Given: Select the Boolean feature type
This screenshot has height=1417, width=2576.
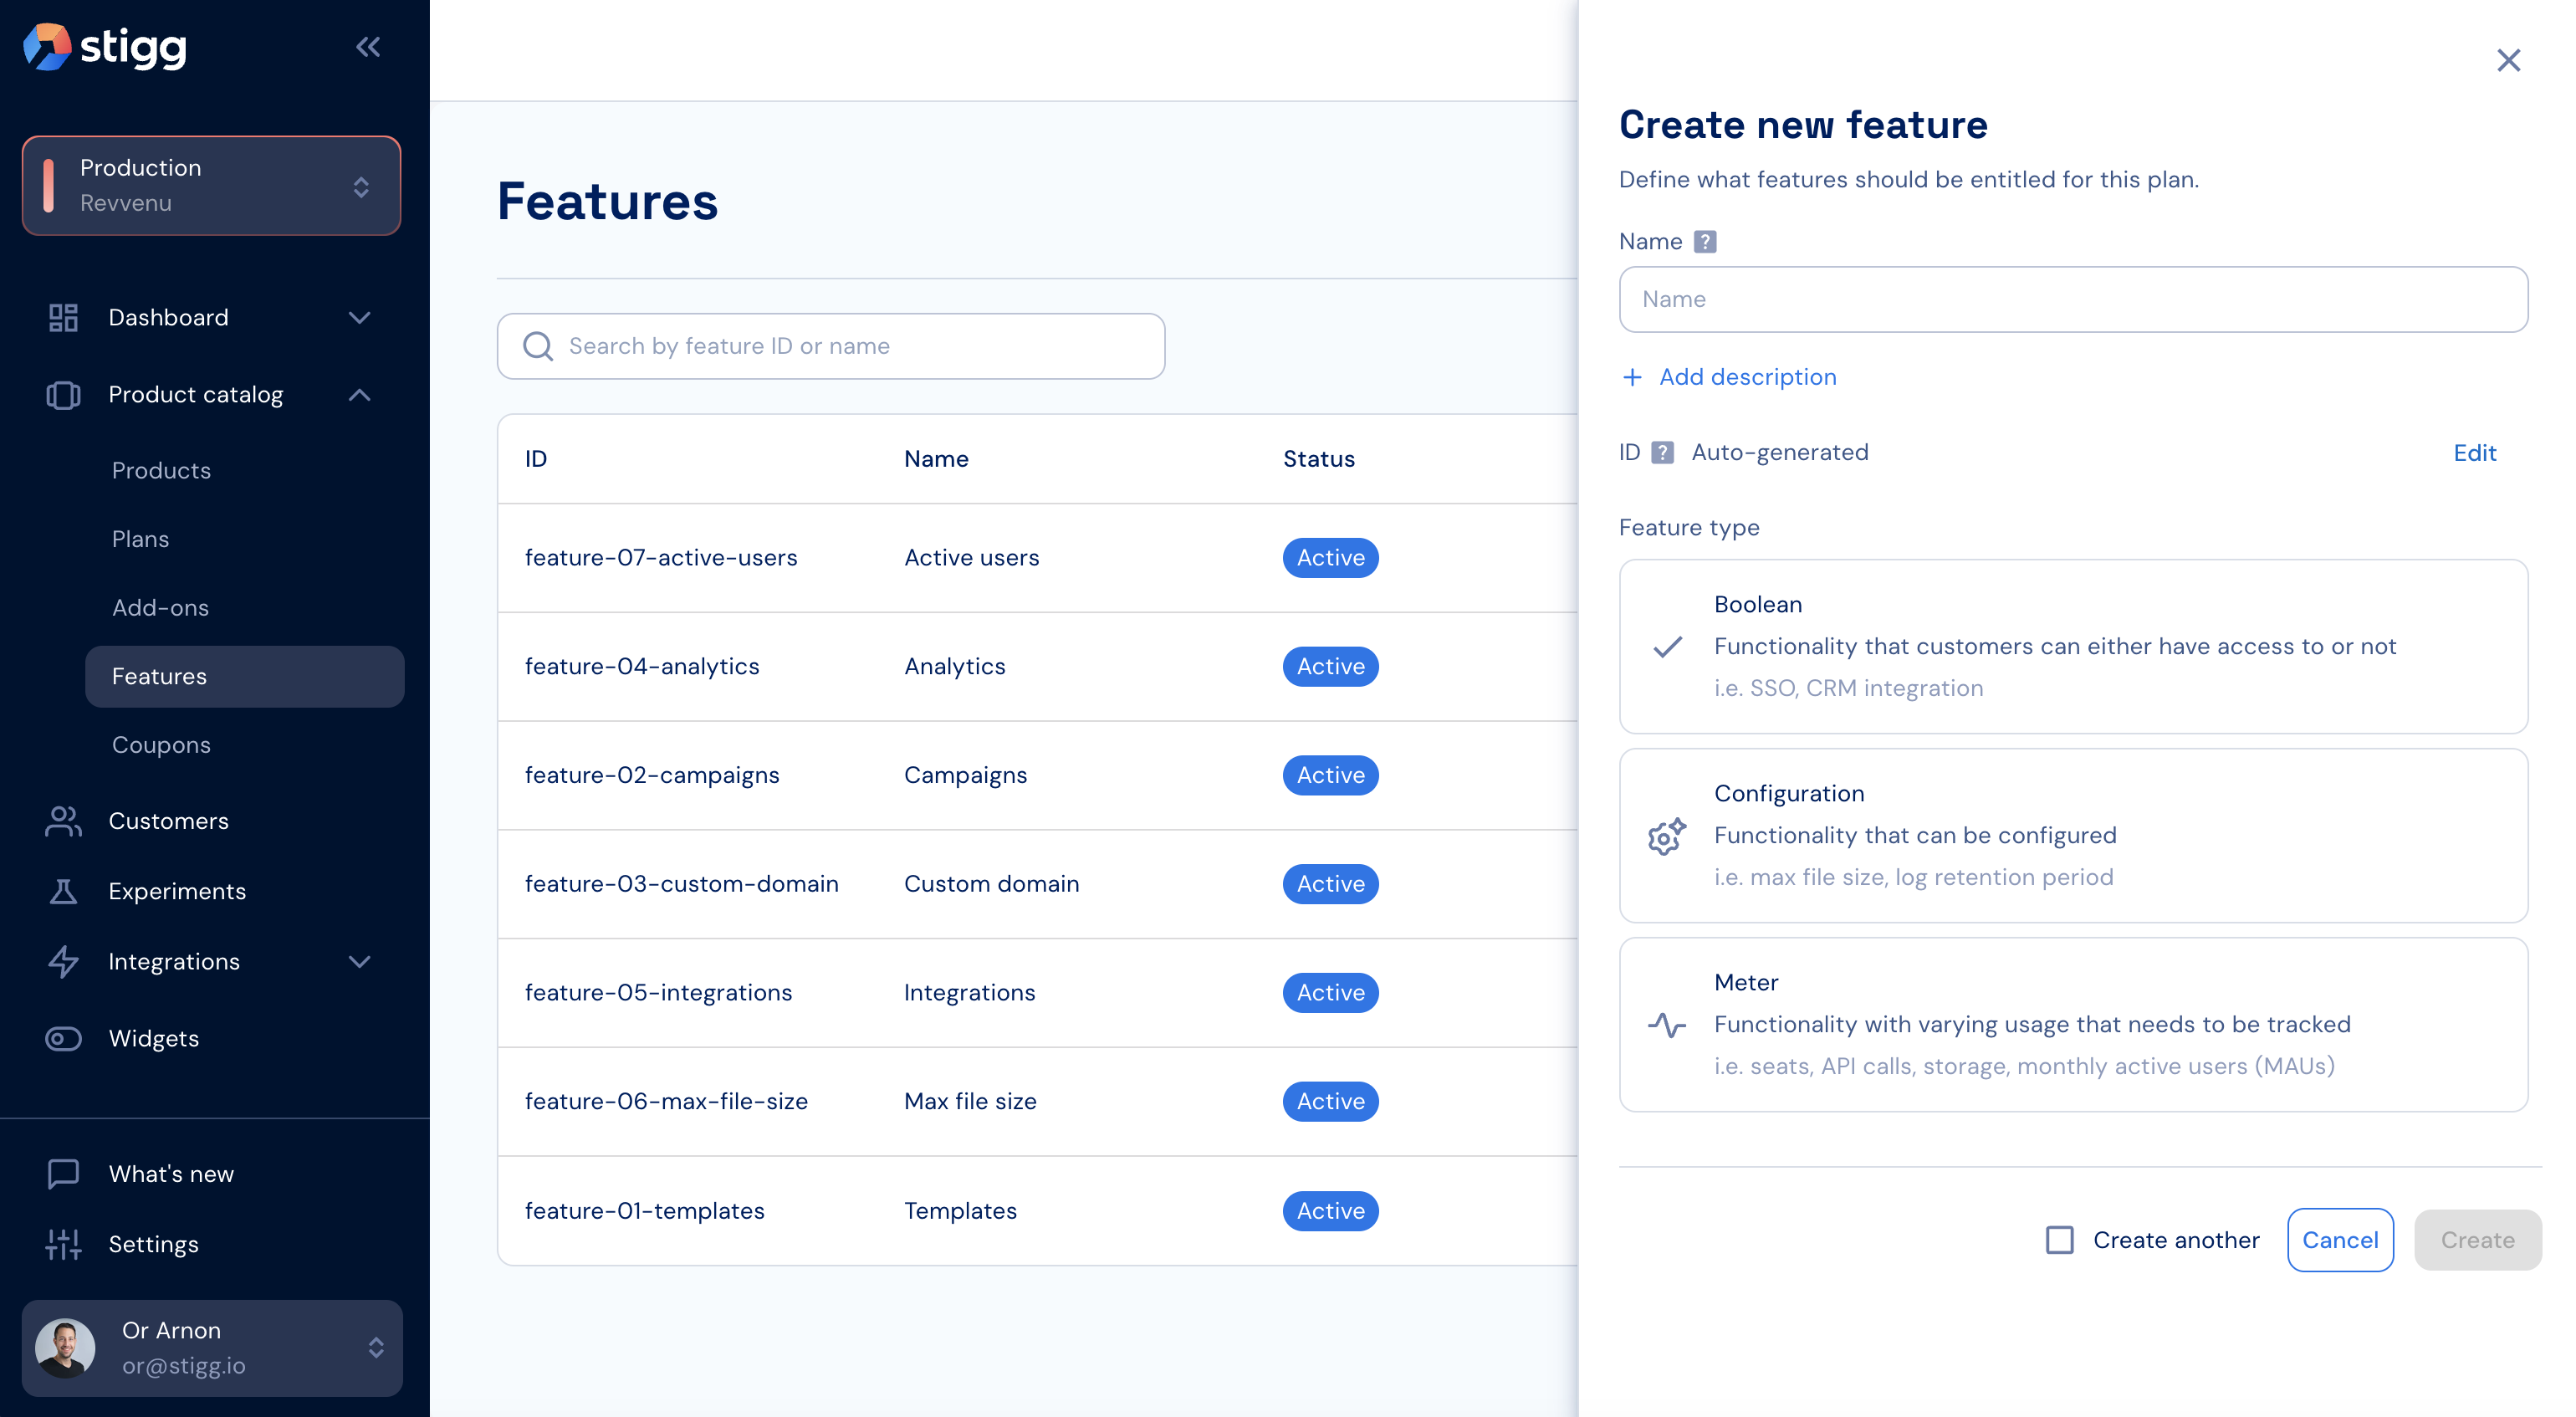Looking at the screenshot, I should [x=2073, y=646].
